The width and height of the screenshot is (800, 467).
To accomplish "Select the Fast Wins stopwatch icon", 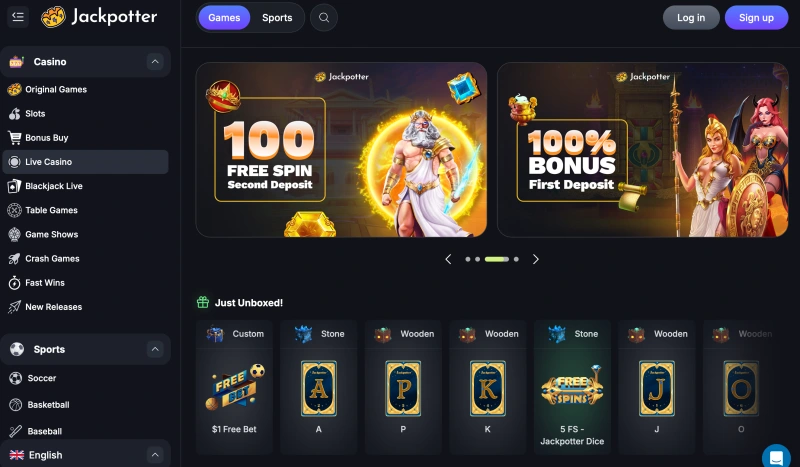I will [14, 283].
